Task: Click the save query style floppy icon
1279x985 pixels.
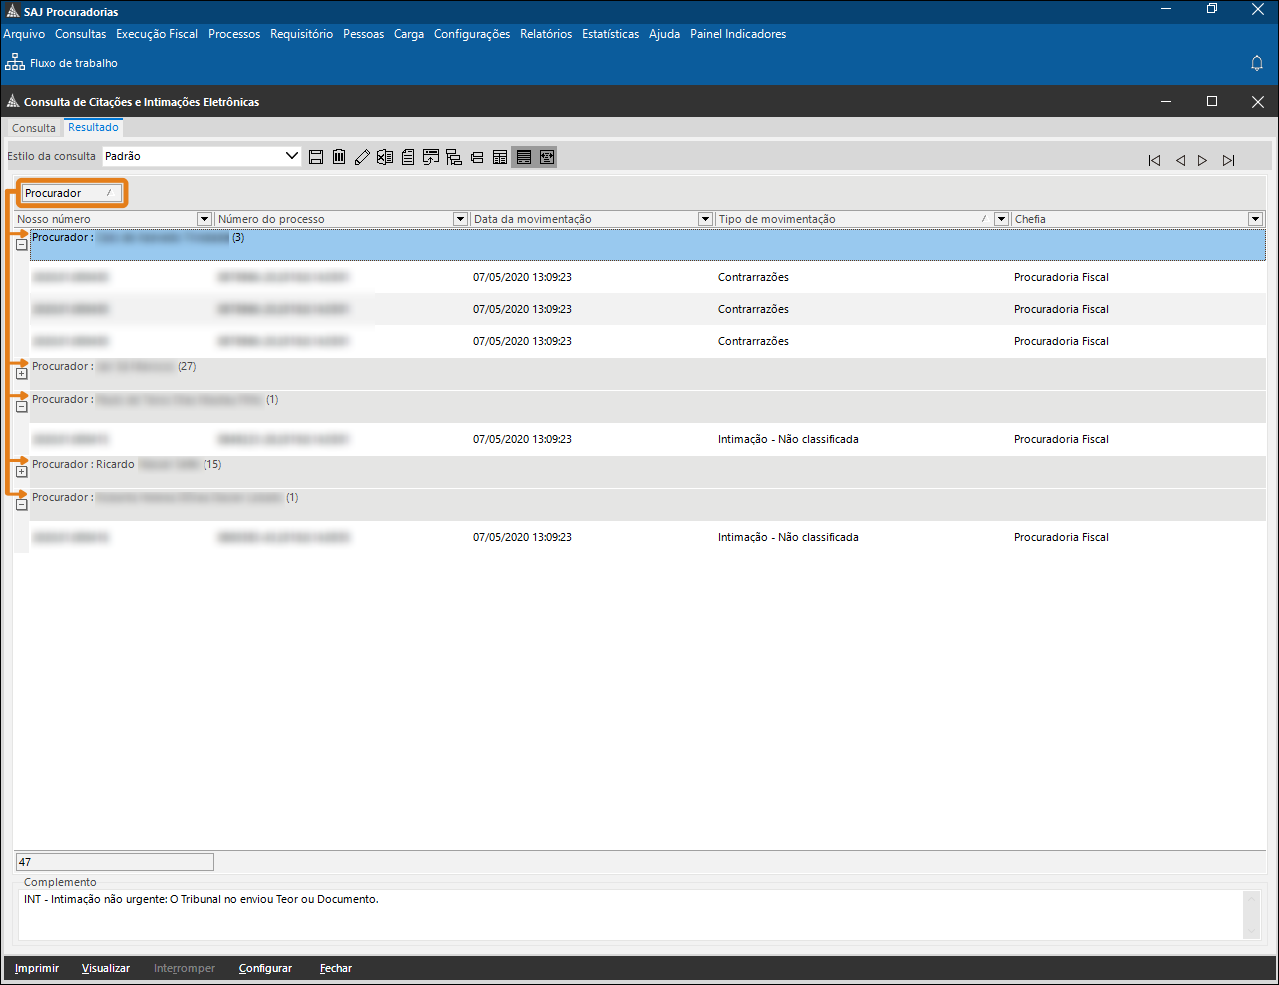Action: [316, 157]
